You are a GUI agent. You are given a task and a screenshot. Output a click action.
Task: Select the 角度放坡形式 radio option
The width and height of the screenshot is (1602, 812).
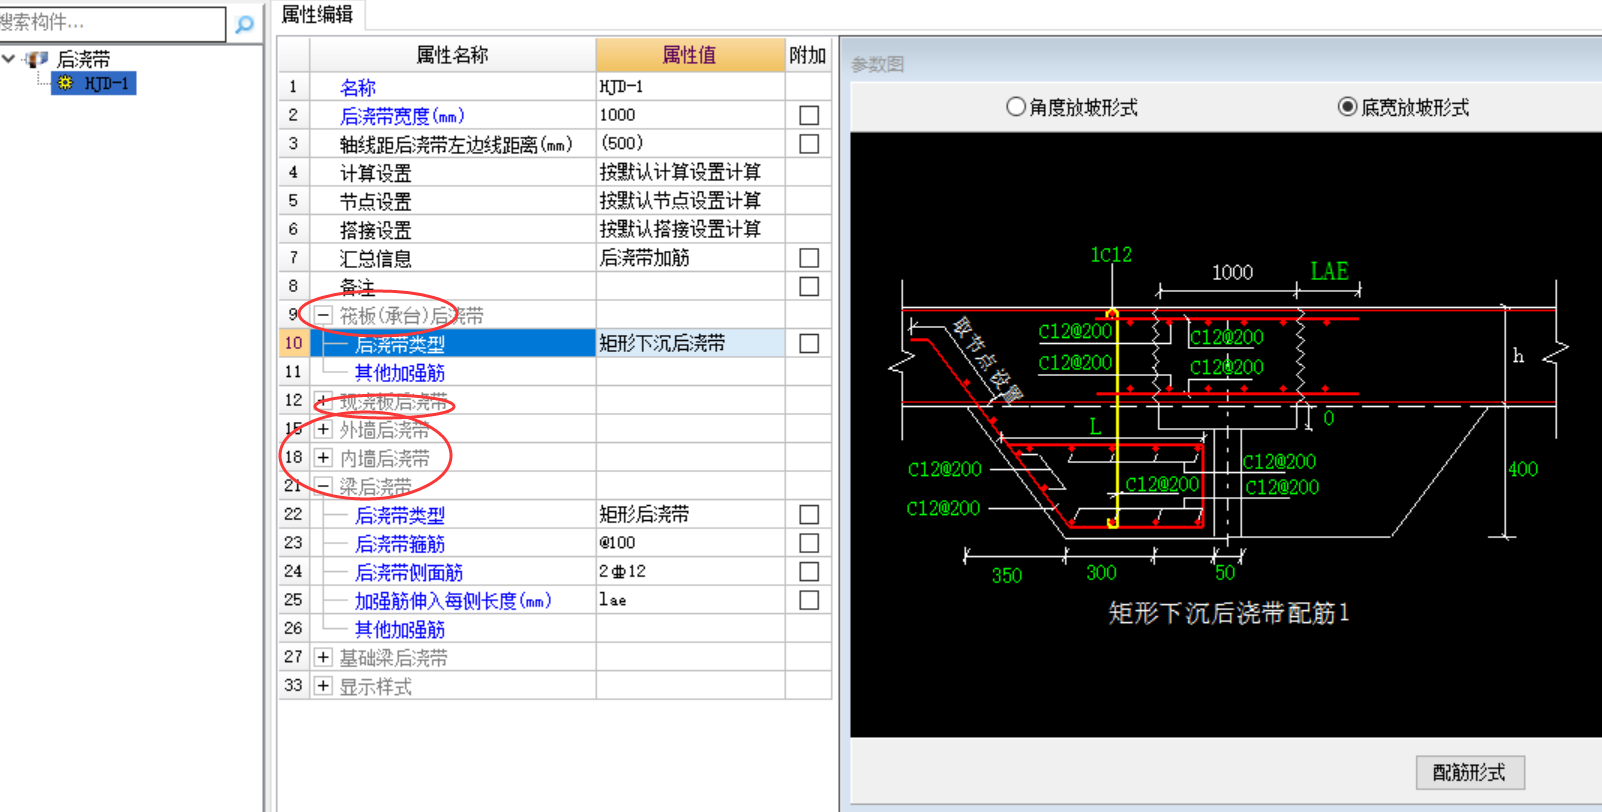1016,107
